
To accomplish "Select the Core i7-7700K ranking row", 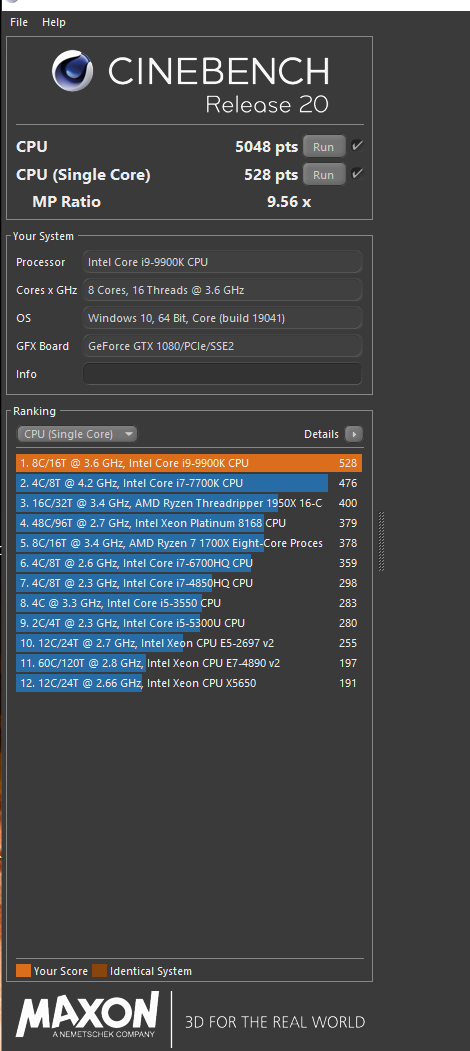I will tap(189, 483).
